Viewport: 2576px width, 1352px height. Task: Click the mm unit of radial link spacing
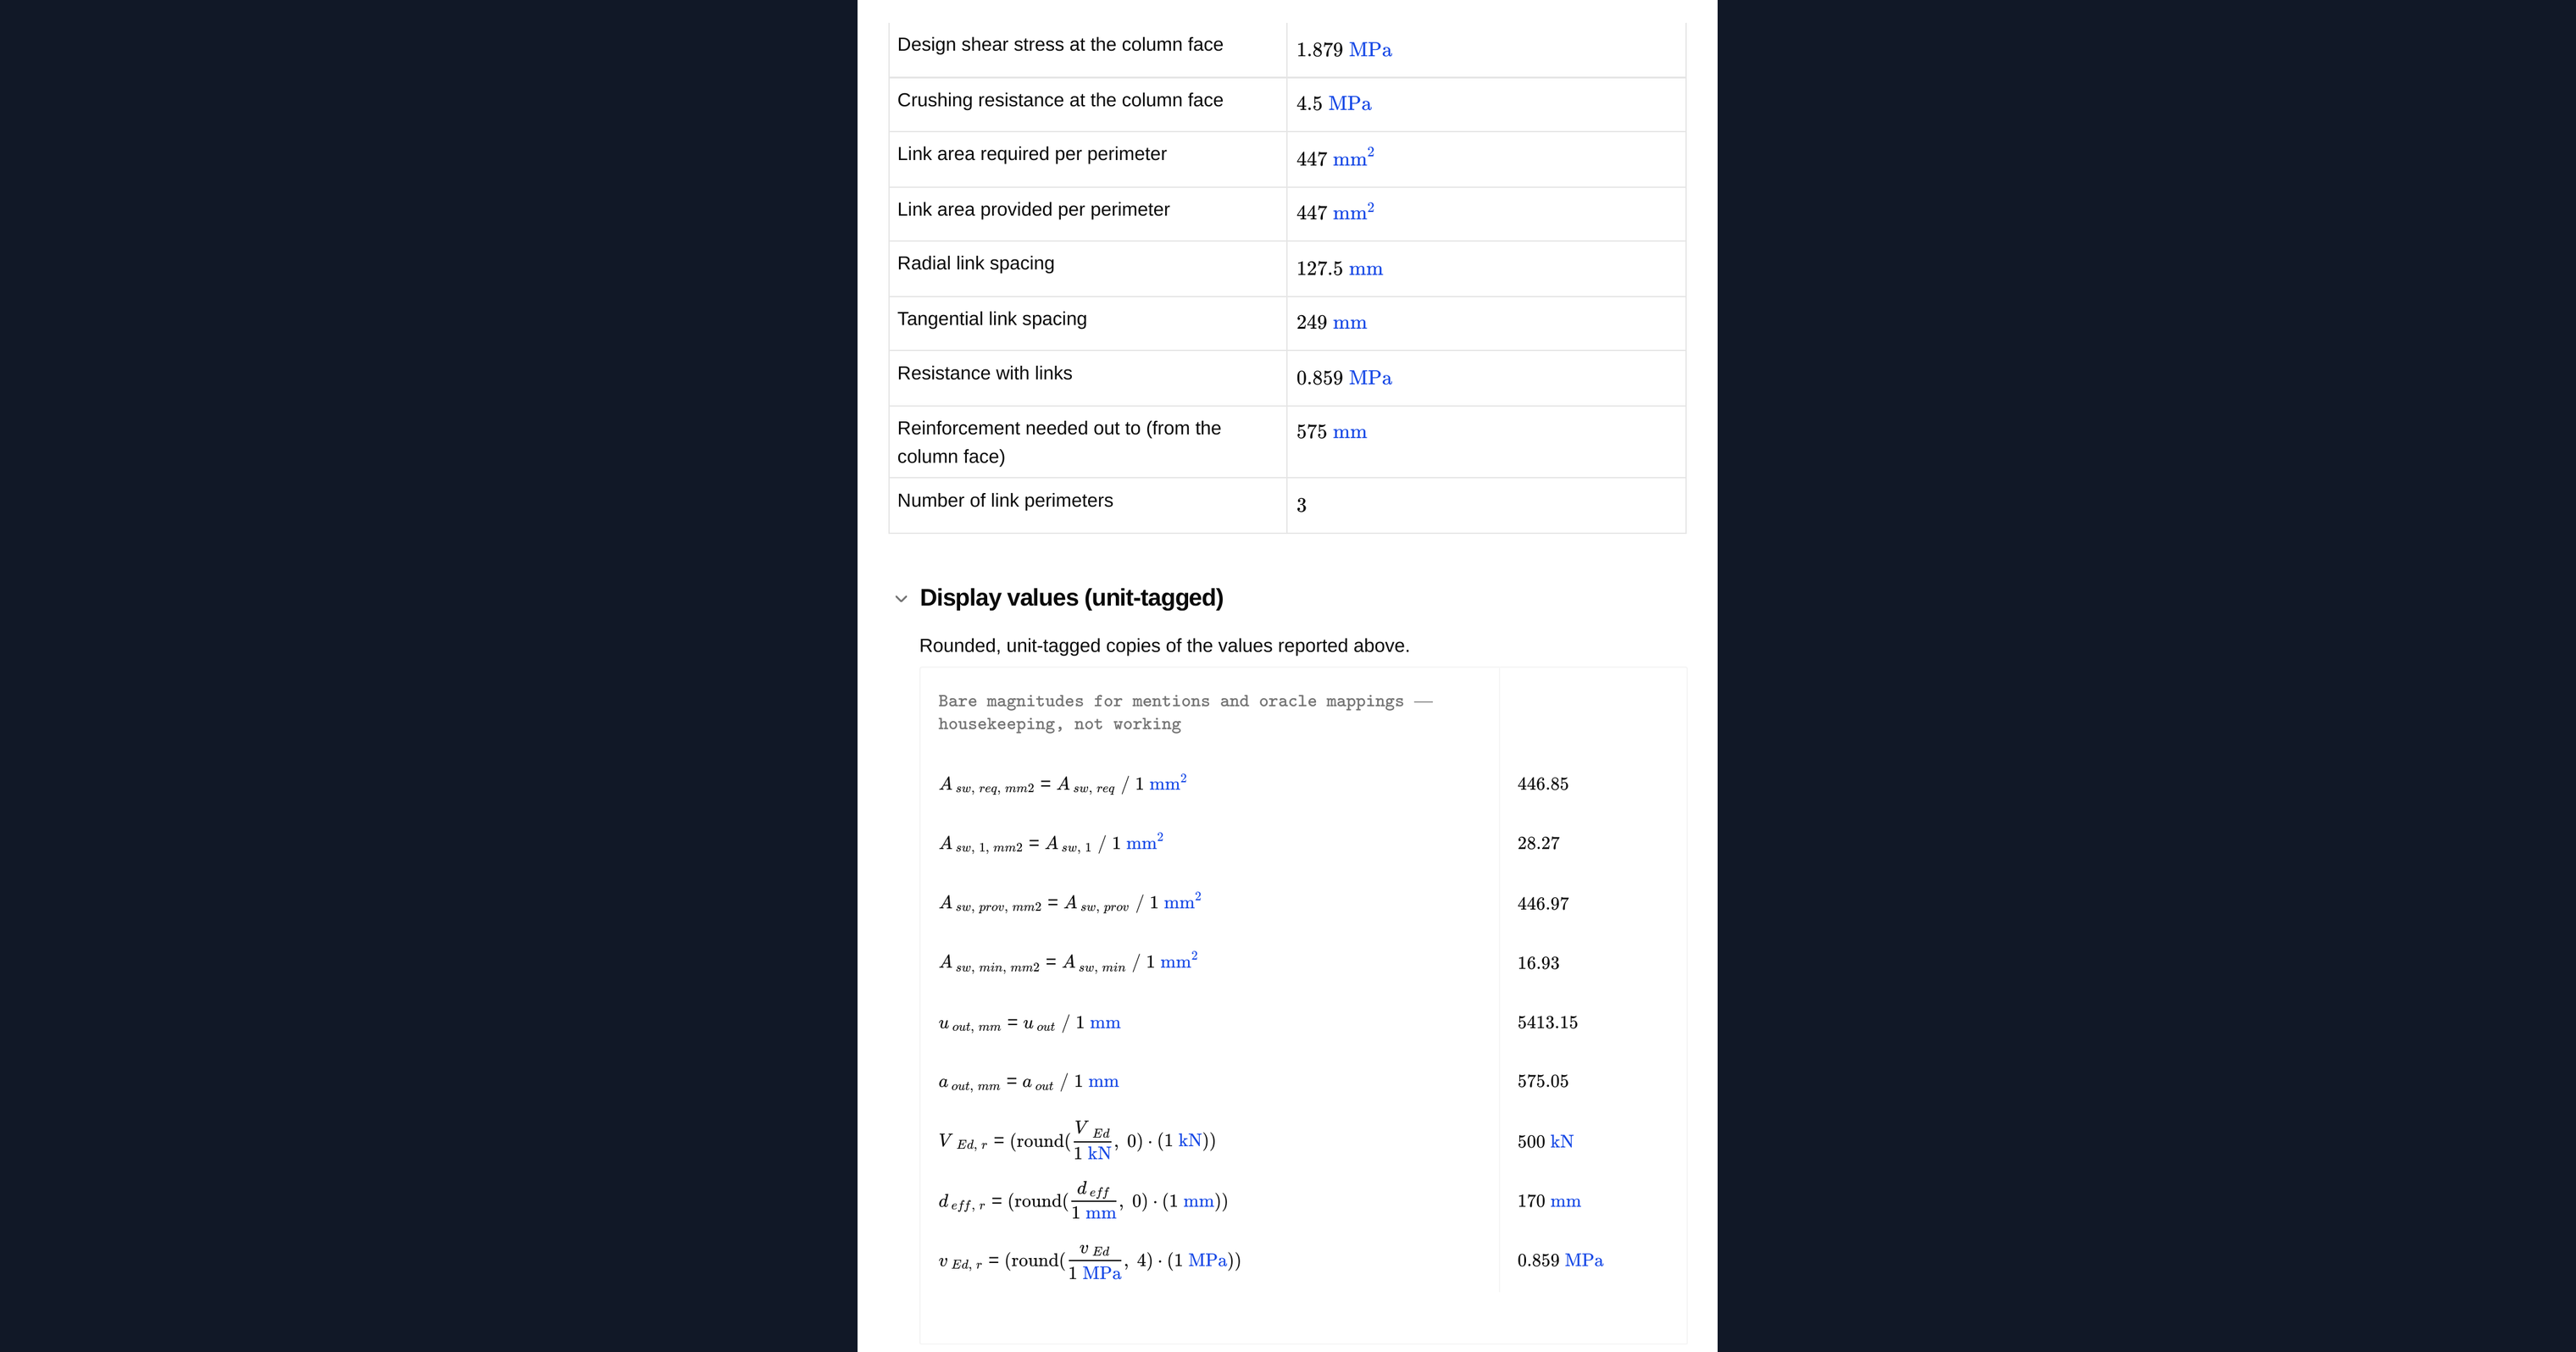point(1365,269)
